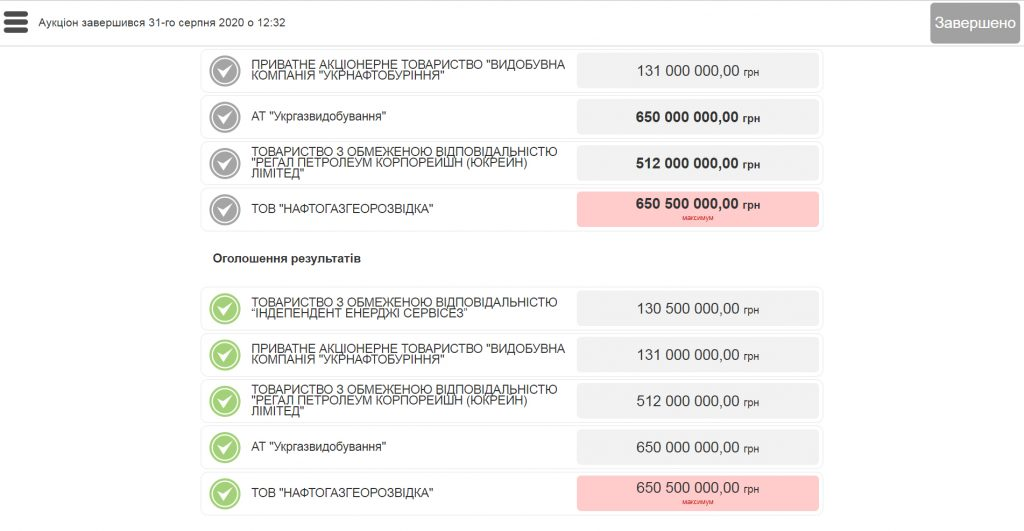Click gray checkmark beside АТ Укргазвидобування
This screenshot has width=1024, height=531.
coord(225,117)
